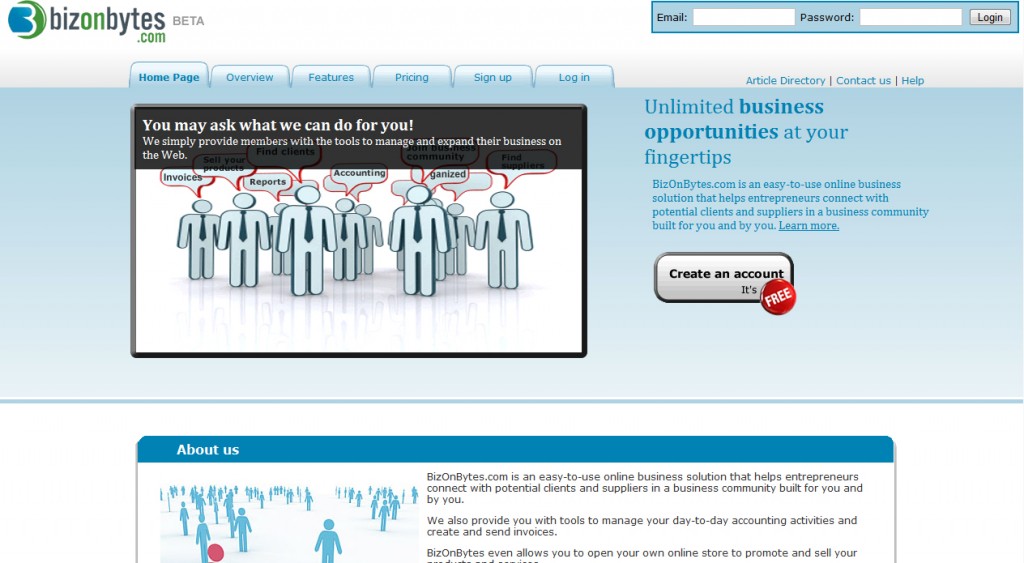Open the Home Page tab
This screenshot has width=1024, height=563.
(x=168, y=77)
